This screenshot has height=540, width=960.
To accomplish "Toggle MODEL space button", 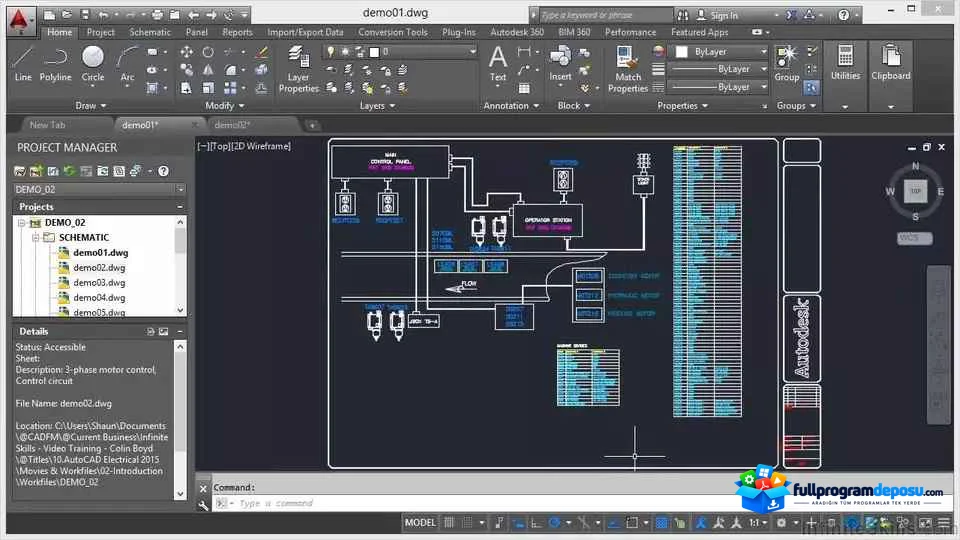I will coord(420,523).
